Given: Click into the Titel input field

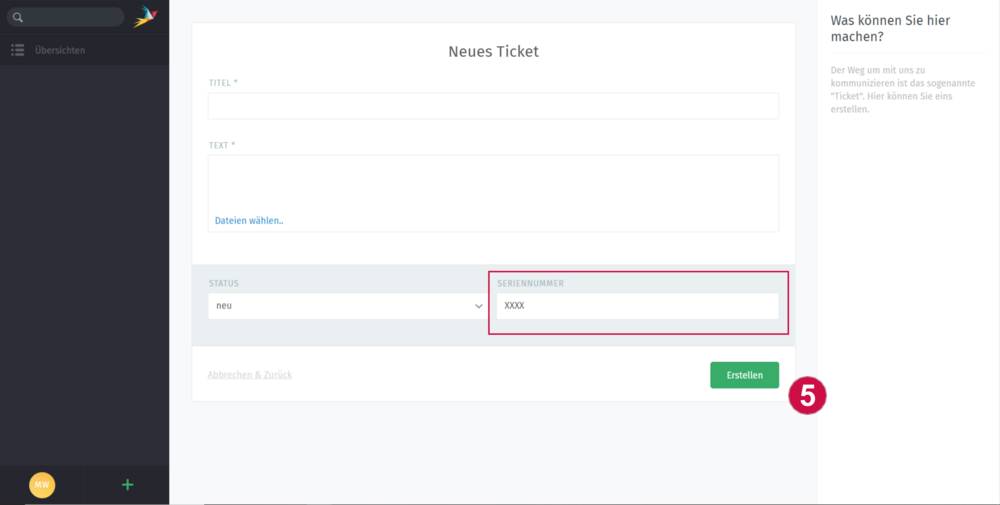Looking at the screenshot, I should tap(493, 106).
